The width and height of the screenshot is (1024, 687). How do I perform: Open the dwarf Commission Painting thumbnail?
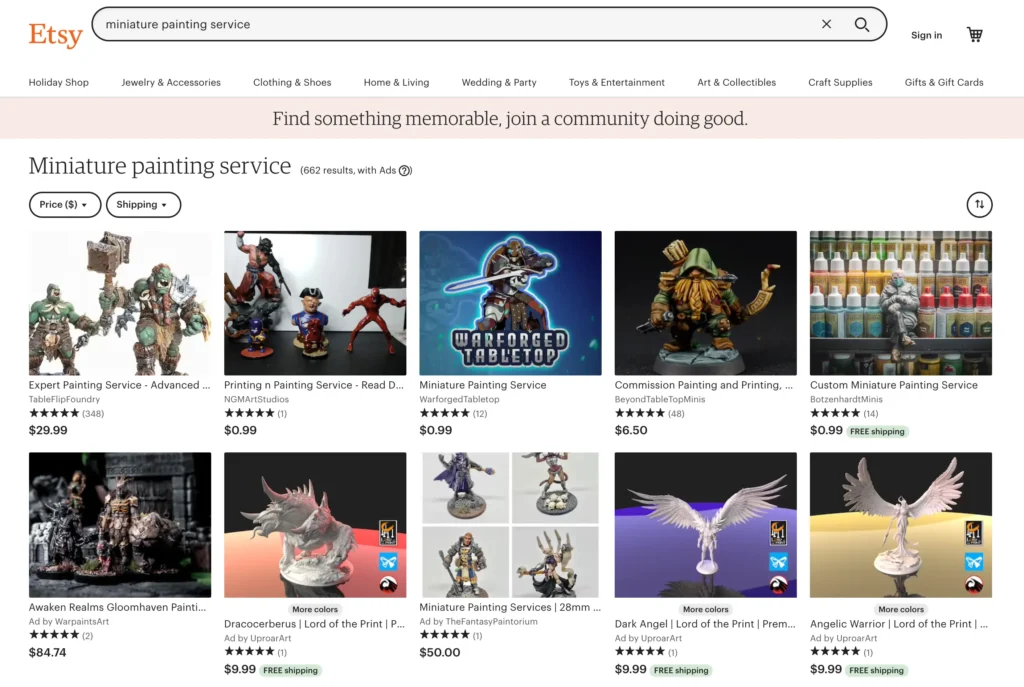pyautogui.click(x=705, y=303)
